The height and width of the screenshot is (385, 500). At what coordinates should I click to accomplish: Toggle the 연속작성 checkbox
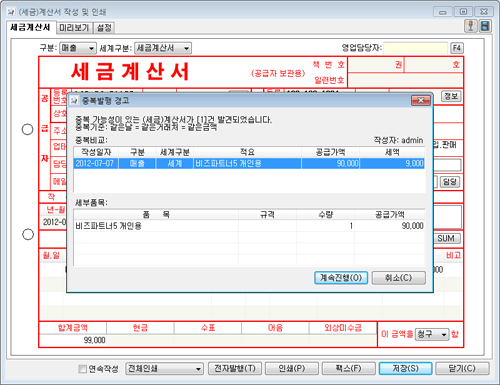(x=82, y=369)
